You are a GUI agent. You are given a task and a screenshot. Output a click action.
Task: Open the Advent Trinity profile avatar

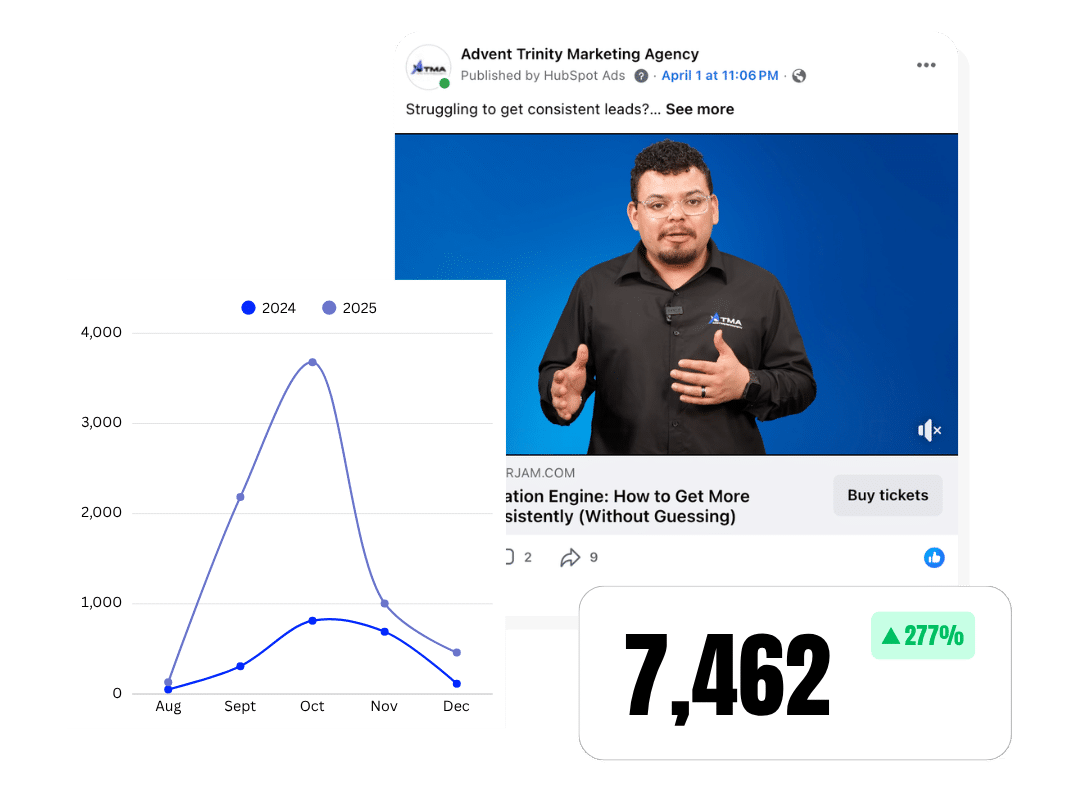pyautogui.click(x=428, y=67)
